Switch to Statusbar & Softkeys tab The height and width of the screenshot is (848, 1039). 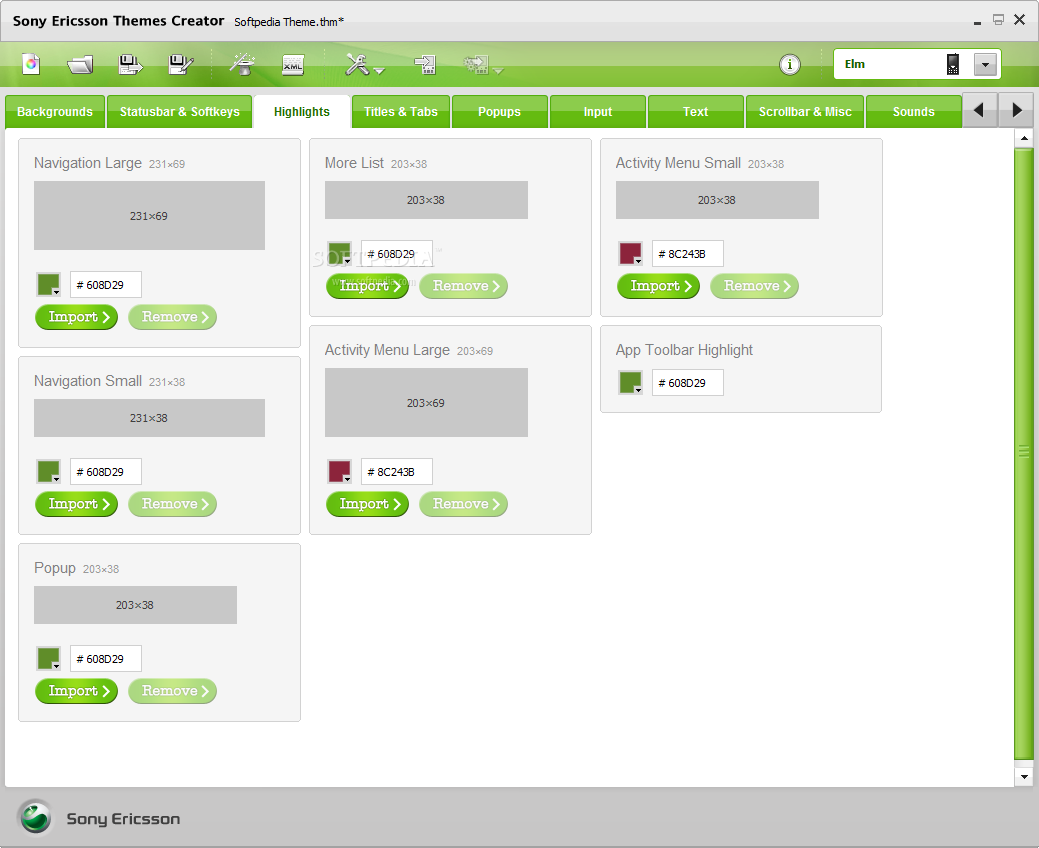[x=180, y=111]
